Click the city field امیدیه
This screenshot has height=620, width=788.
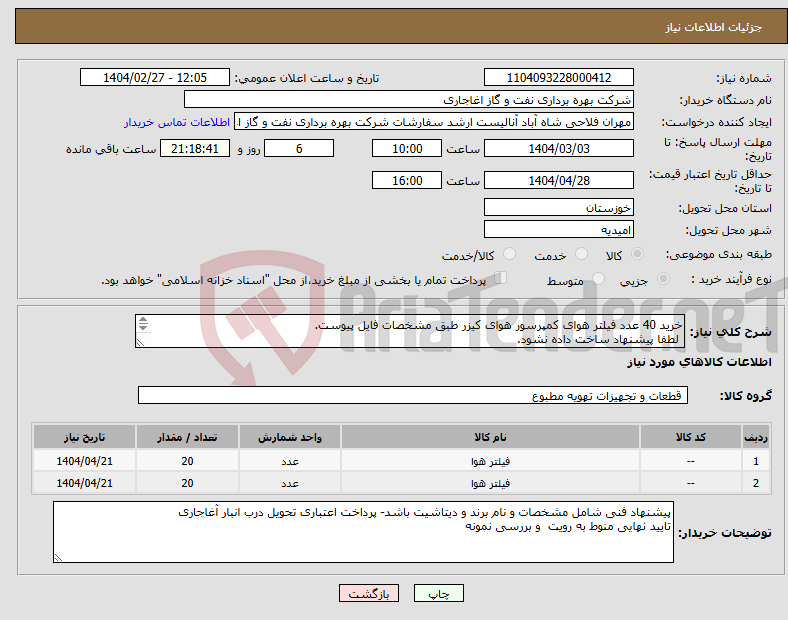pyautogui.click(x=558, y=229)
